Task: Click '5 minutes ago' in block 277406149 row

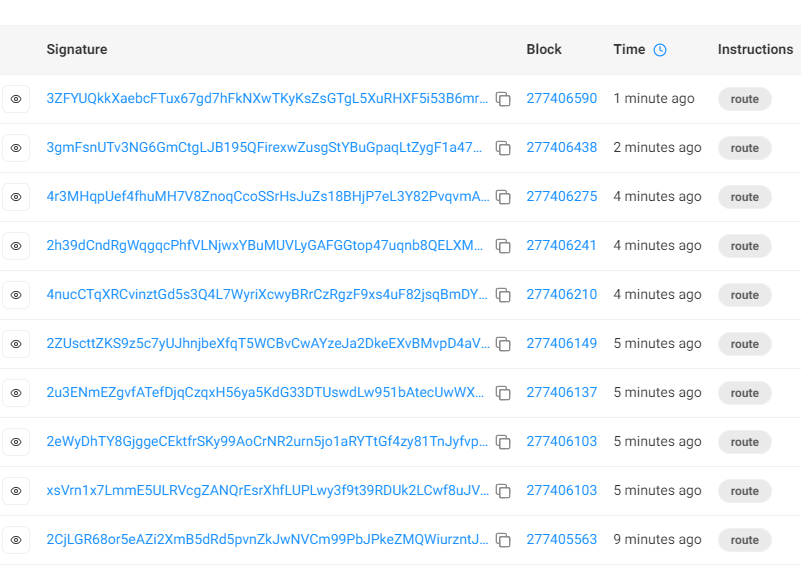Action: (x=657, y=343)
